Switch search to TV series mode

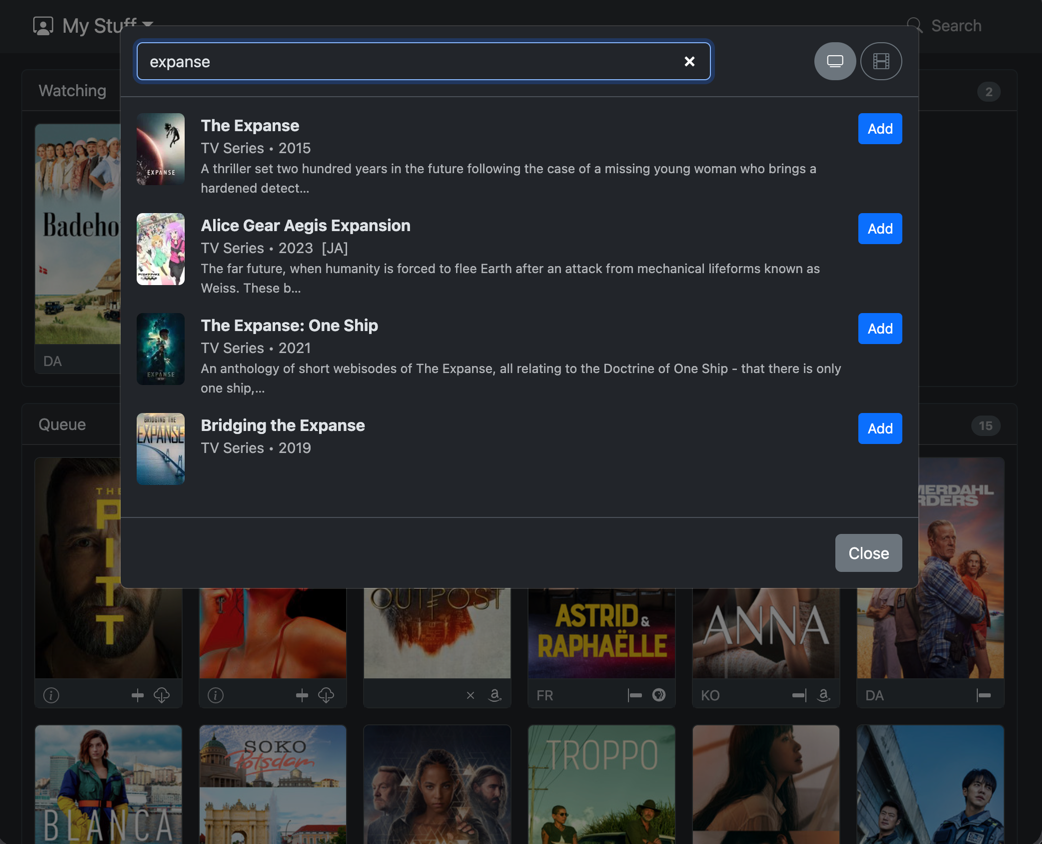[835, 61]
